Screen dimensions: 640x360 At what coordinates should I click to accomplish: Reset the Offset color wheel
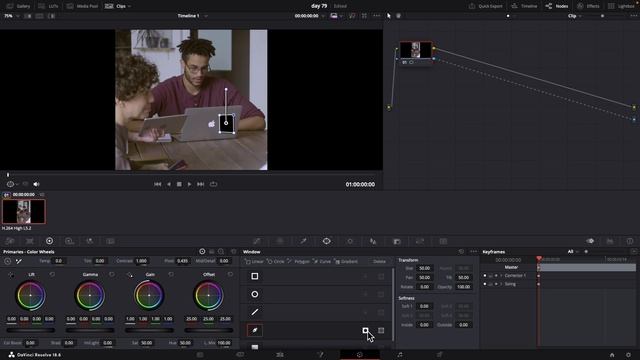(230, 274)
